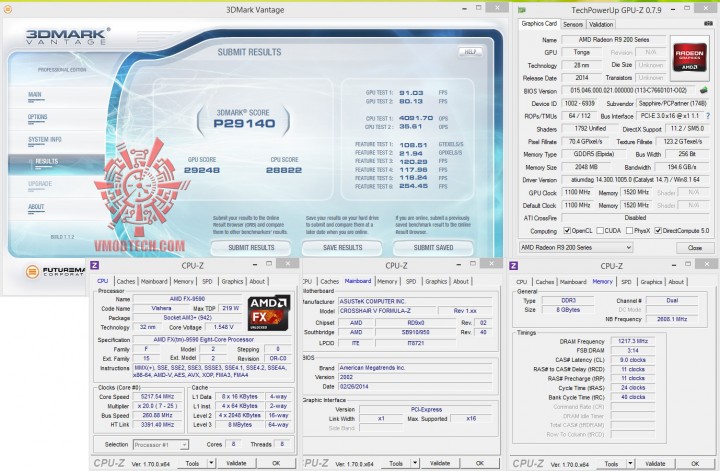Image resolution: width=720 pixels, height=471 pixels.
Task: Click the 3DMark Vantage logo
Action: tap(67, 36)
